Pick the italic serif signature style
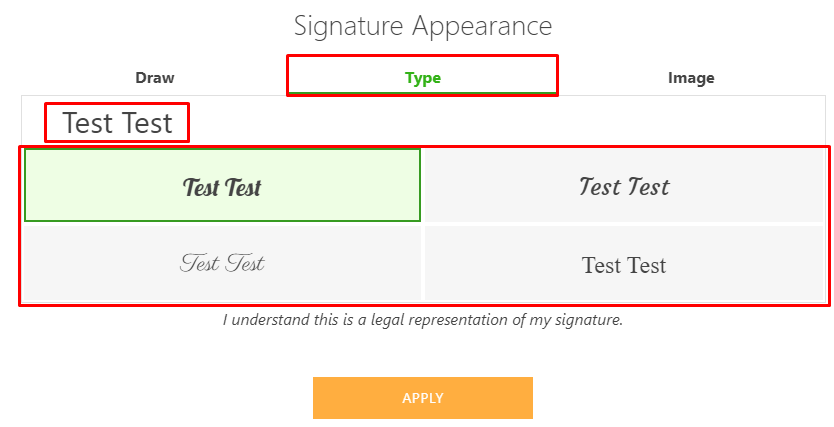Screen dimensions: 834x427 tap(624, 187)
